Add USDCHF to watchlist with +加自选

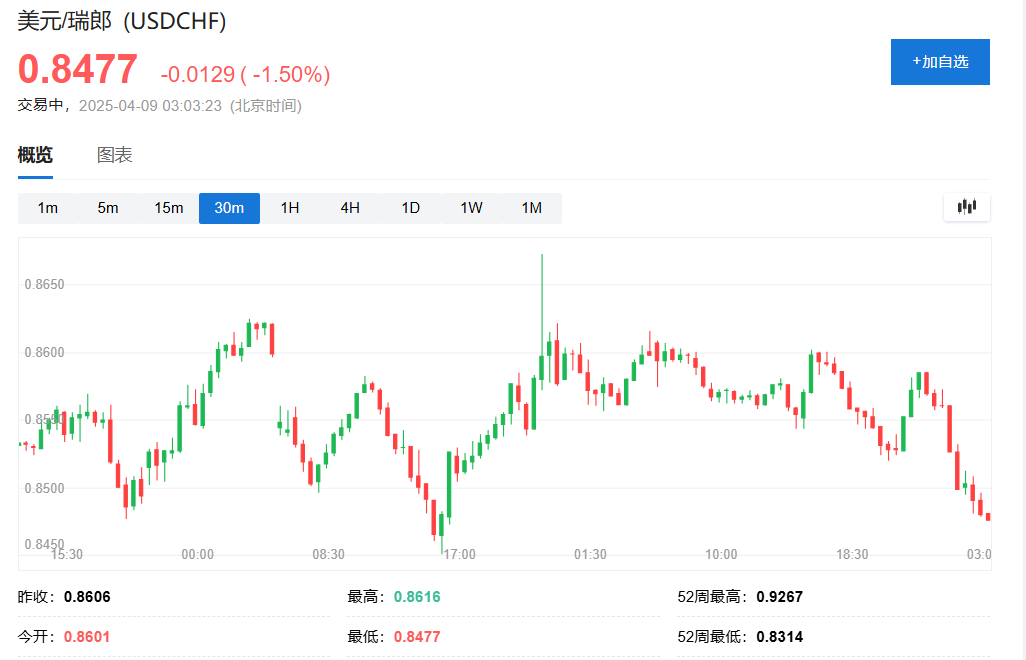point(940,62)
